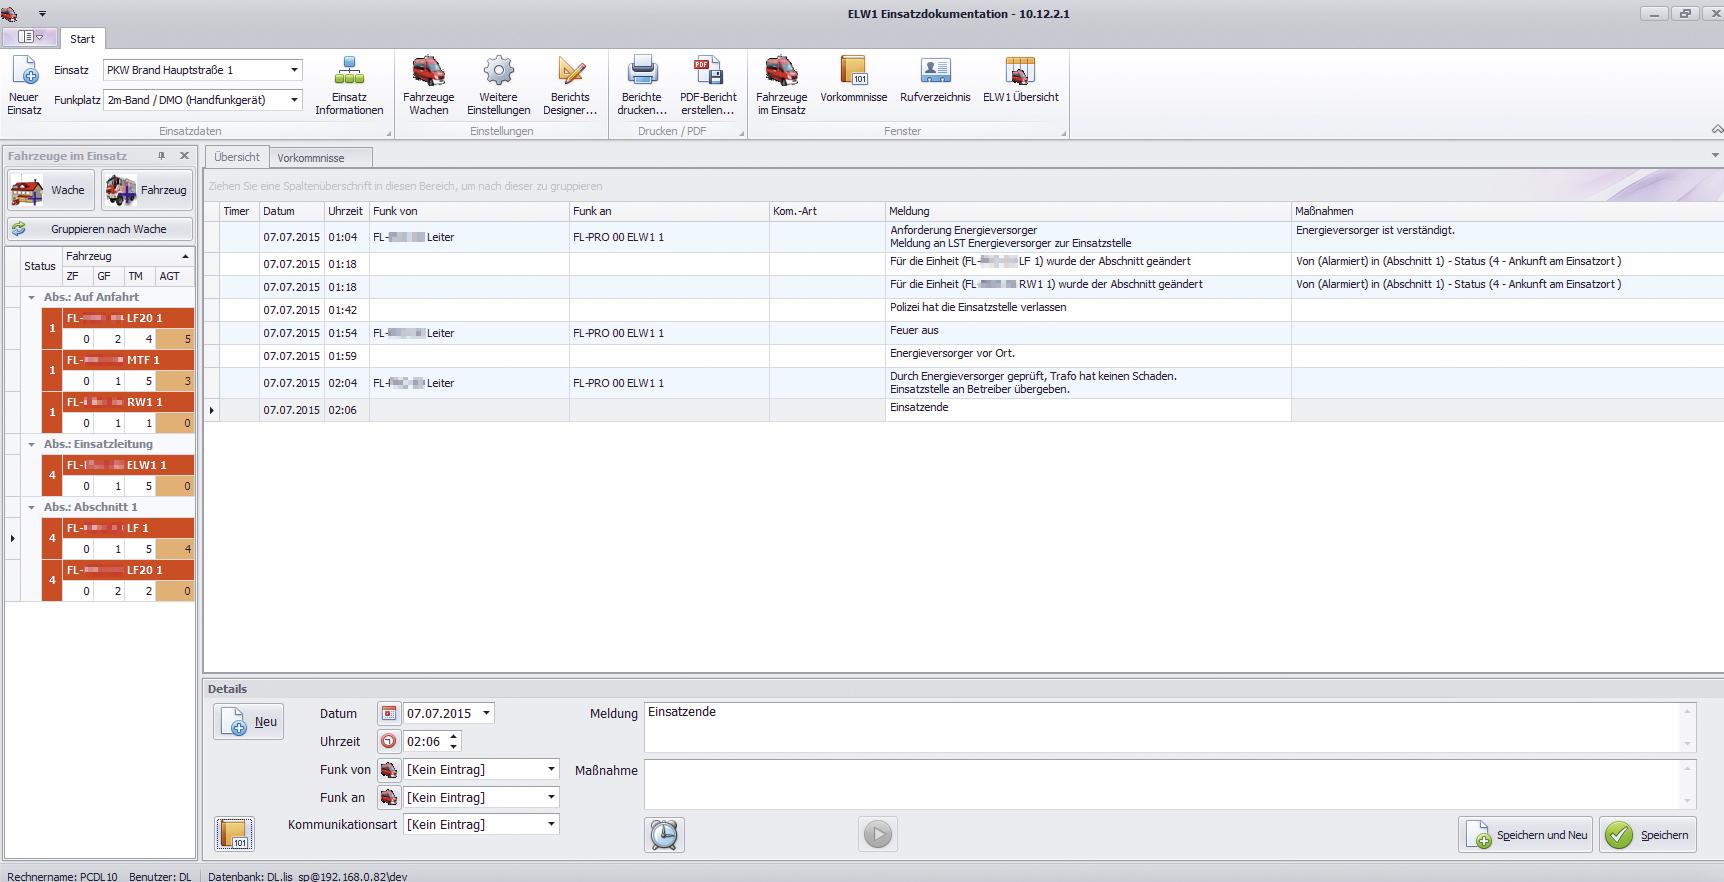
Task: Select the Start ribbon tab
Action: coord(82,39)
